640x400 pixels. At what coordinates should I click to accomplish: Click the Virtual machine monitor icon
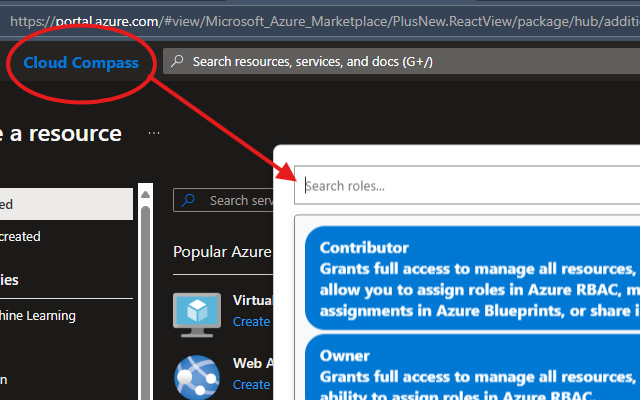(x=197, y=311)
